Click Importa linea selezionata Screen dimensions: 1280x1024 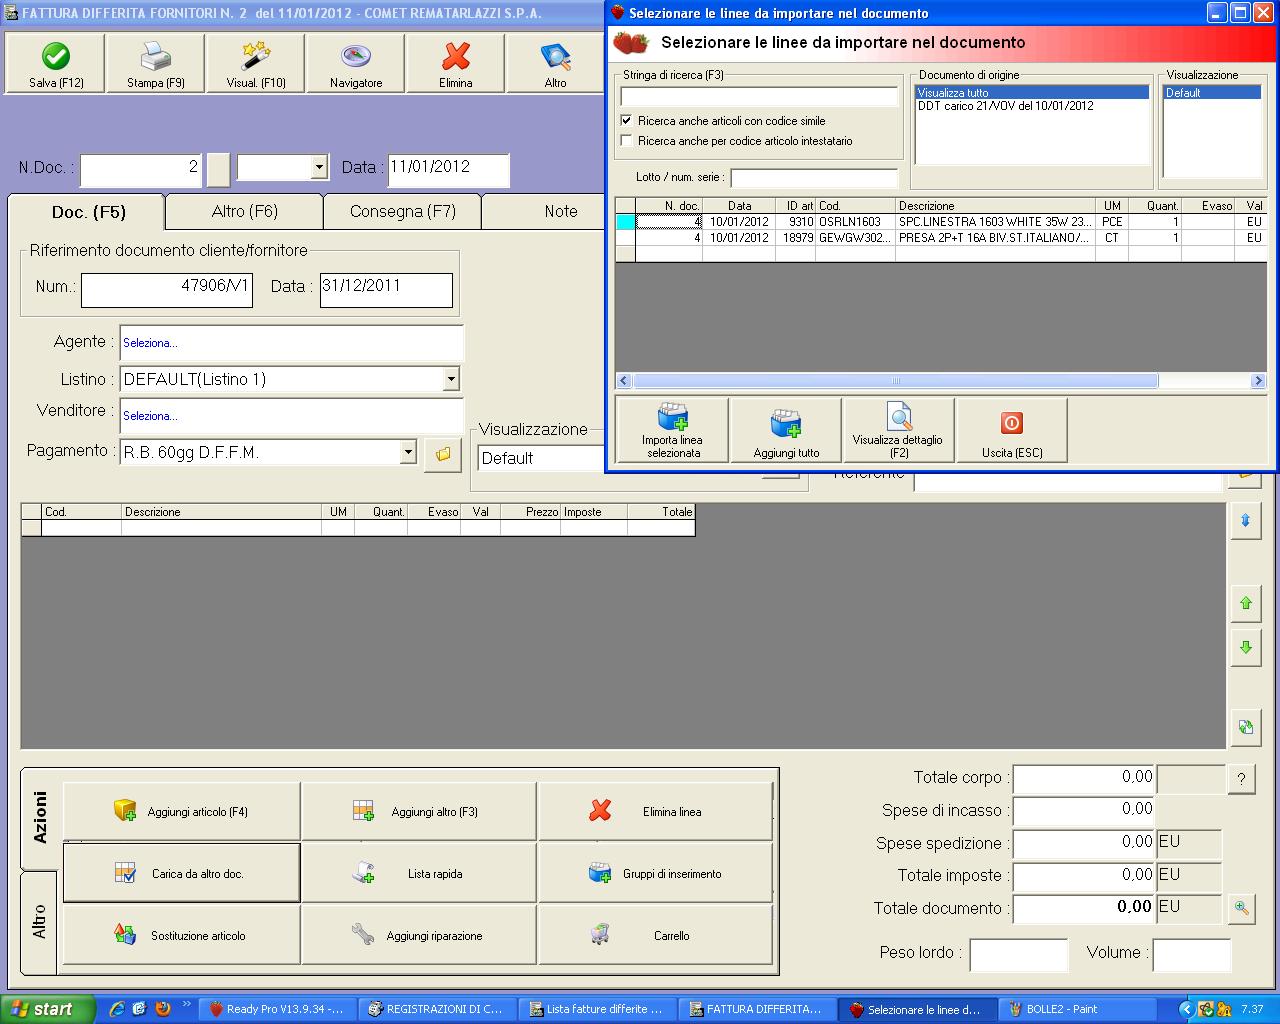point(672,430)
